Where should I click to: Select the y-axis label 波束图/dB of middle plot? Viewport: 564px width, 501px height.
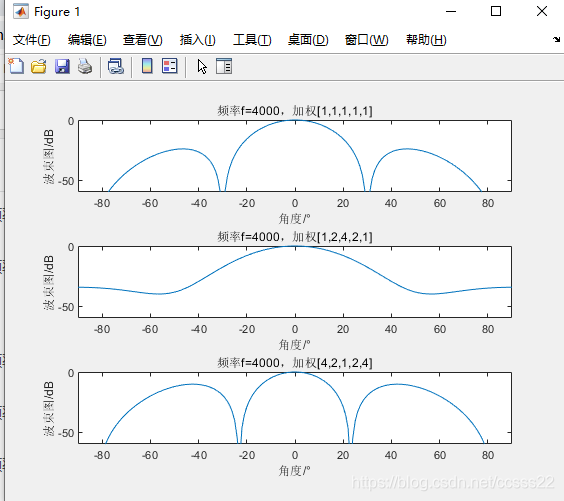click(x=49, y=282)
